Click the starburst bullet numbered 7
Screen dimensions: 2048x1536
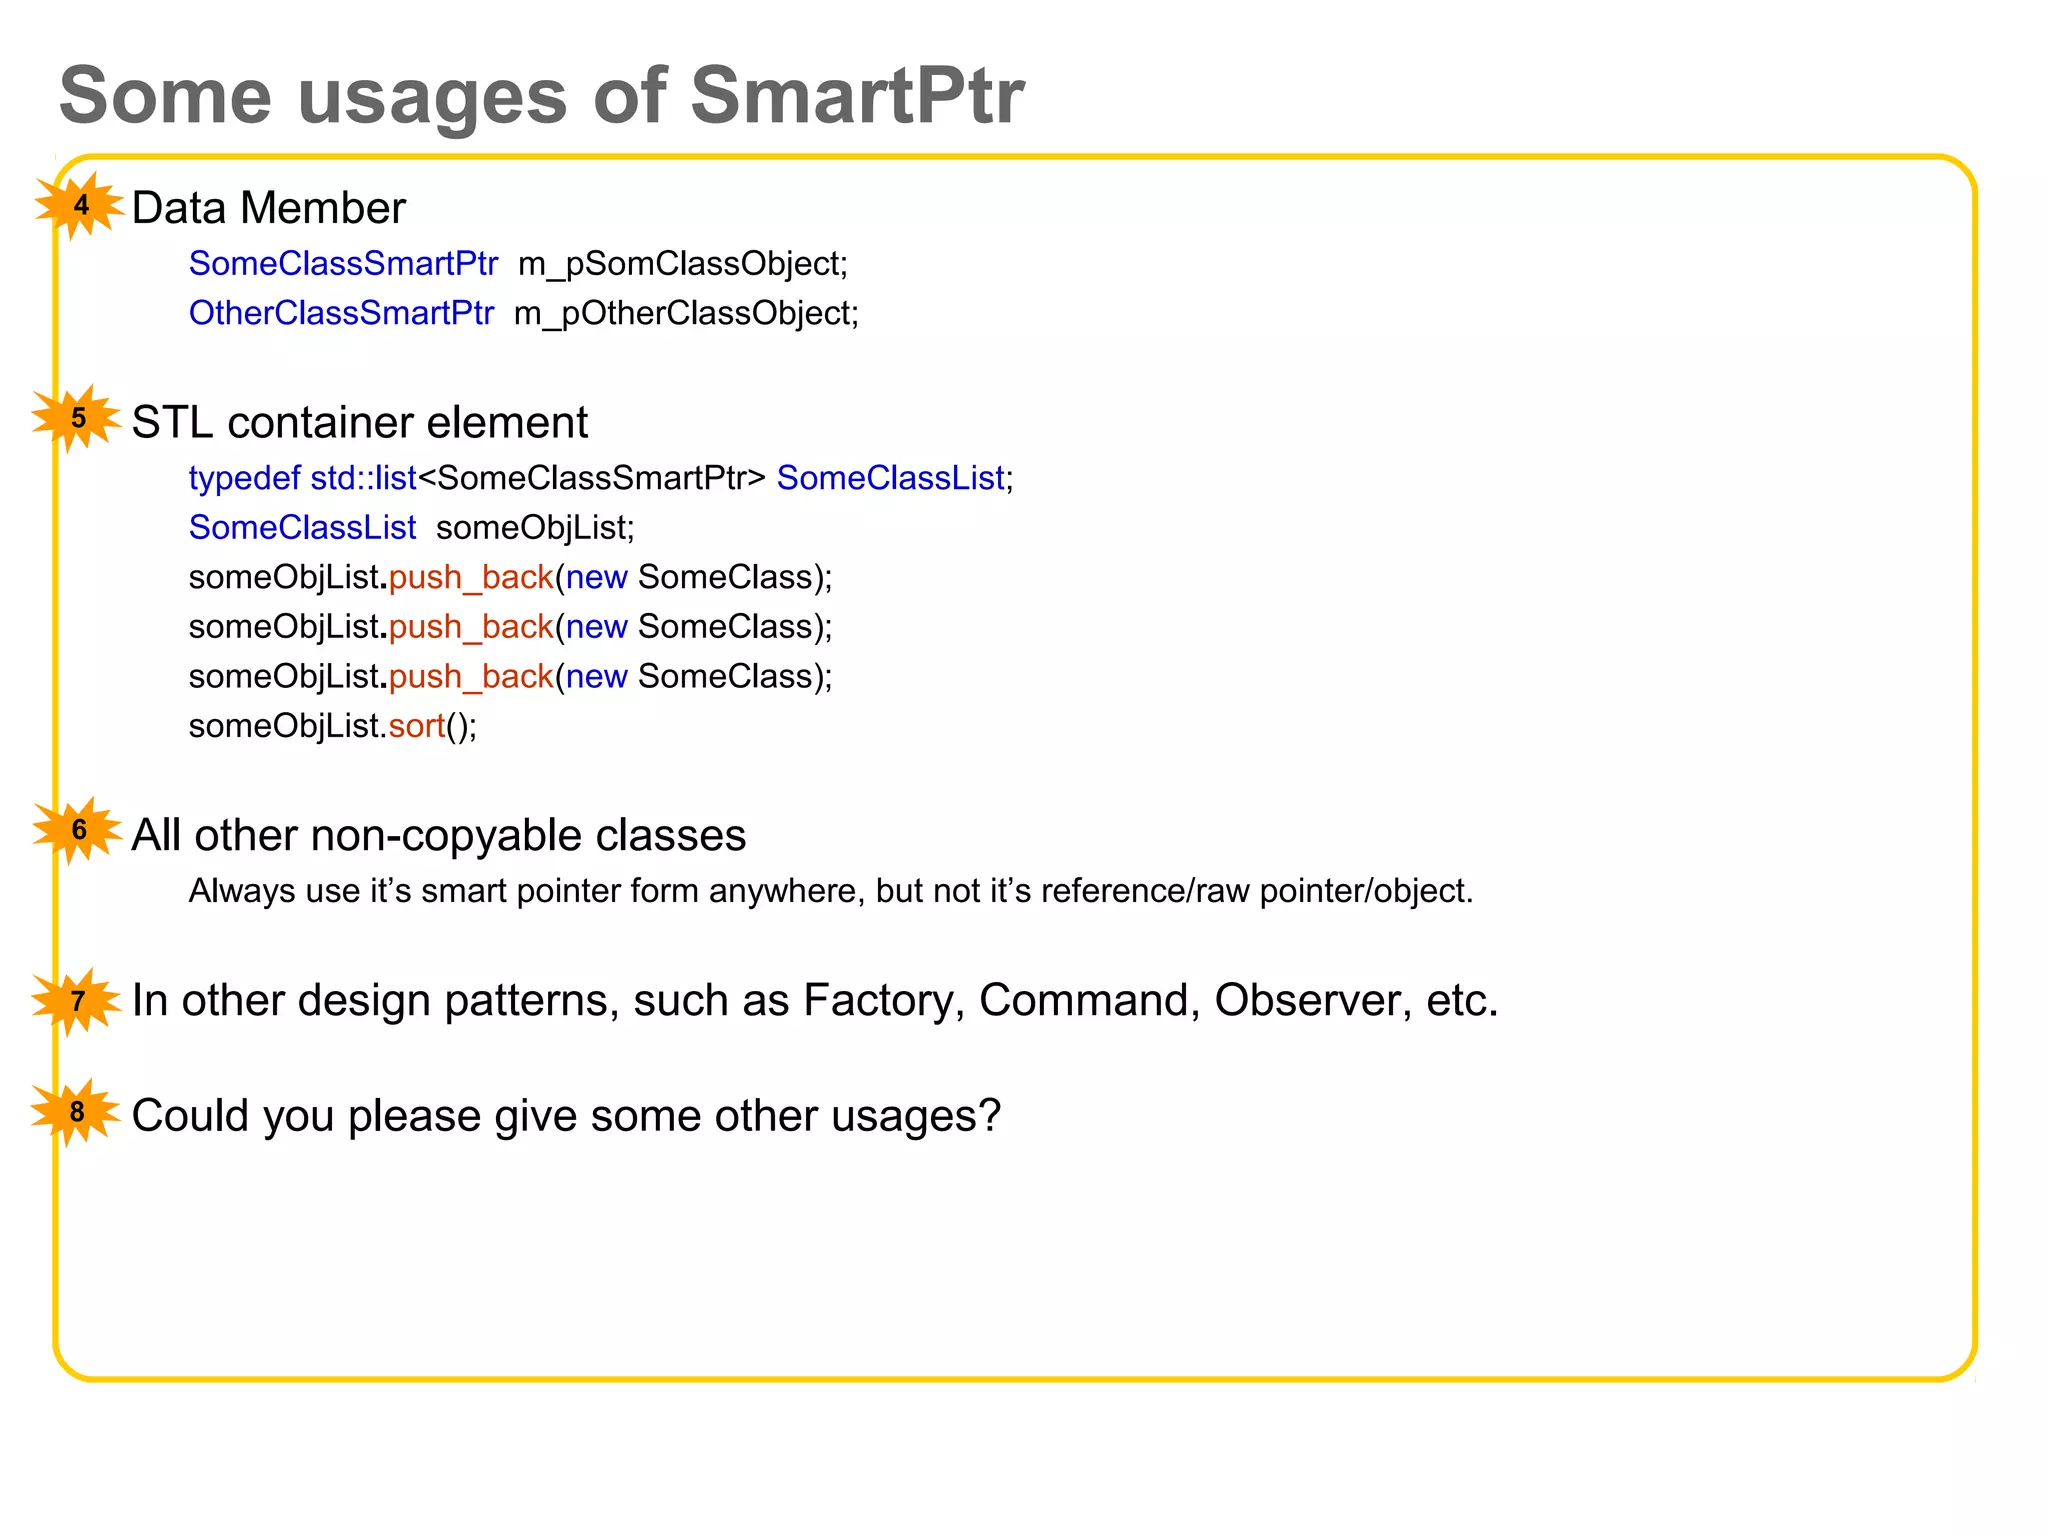[78, 1001]
